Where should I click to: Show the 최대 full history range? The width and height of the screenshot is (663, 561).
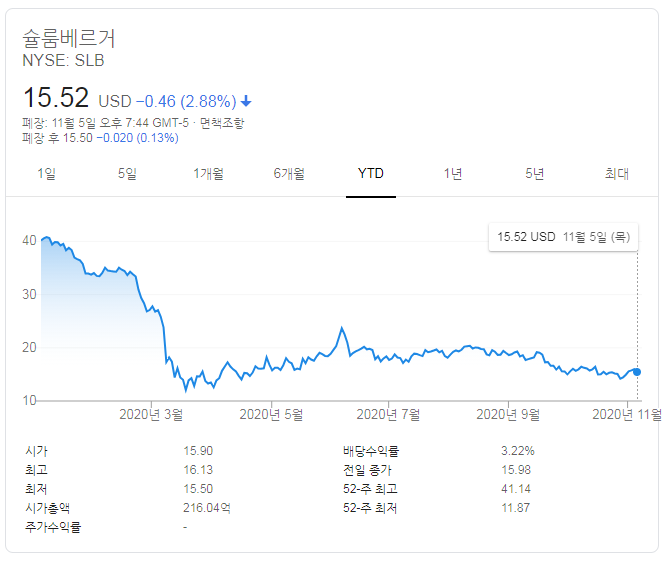pos(616,173)
